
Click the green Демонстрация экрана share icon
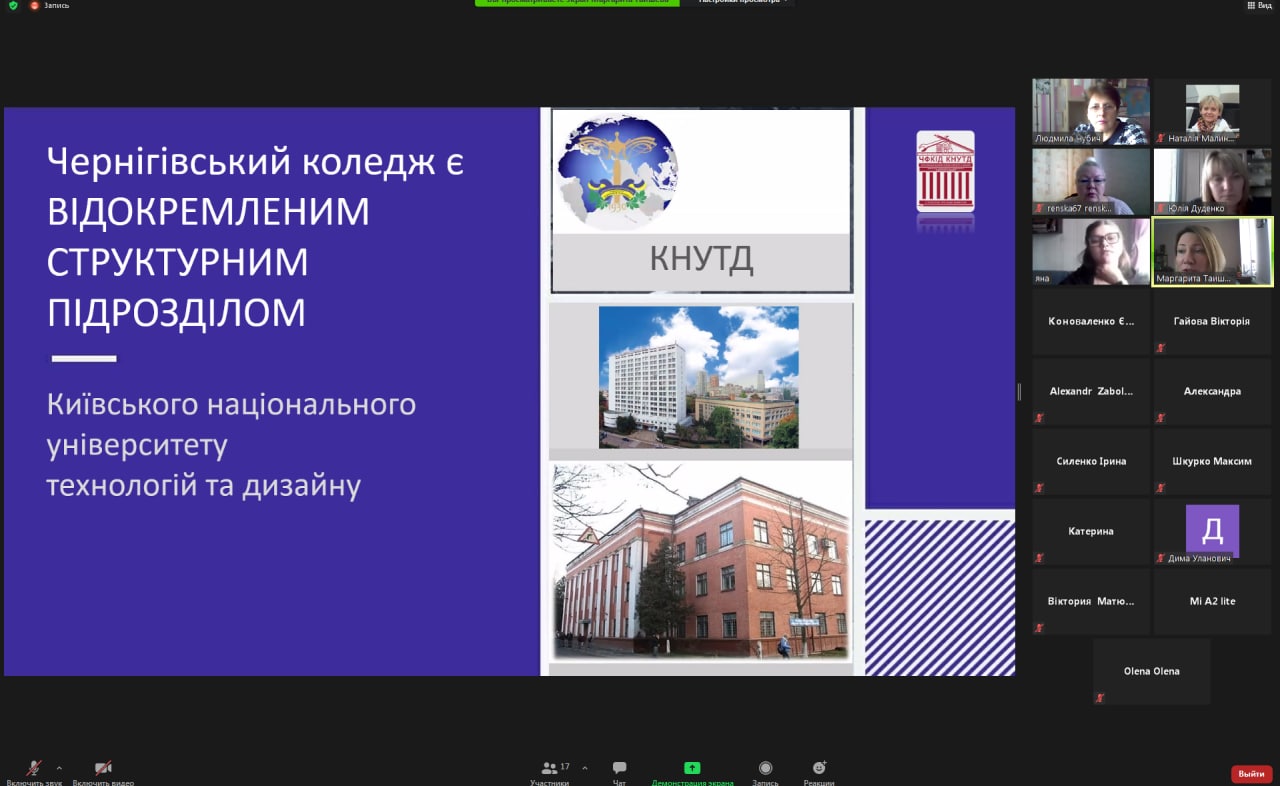tap(692, 768)
